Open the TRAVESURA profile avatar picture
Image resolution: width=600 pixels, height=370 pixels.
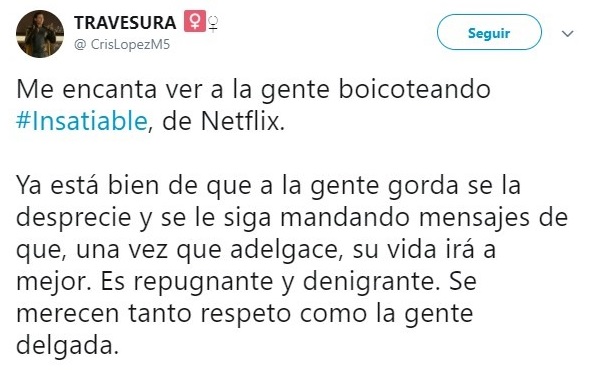click(40, 34)
